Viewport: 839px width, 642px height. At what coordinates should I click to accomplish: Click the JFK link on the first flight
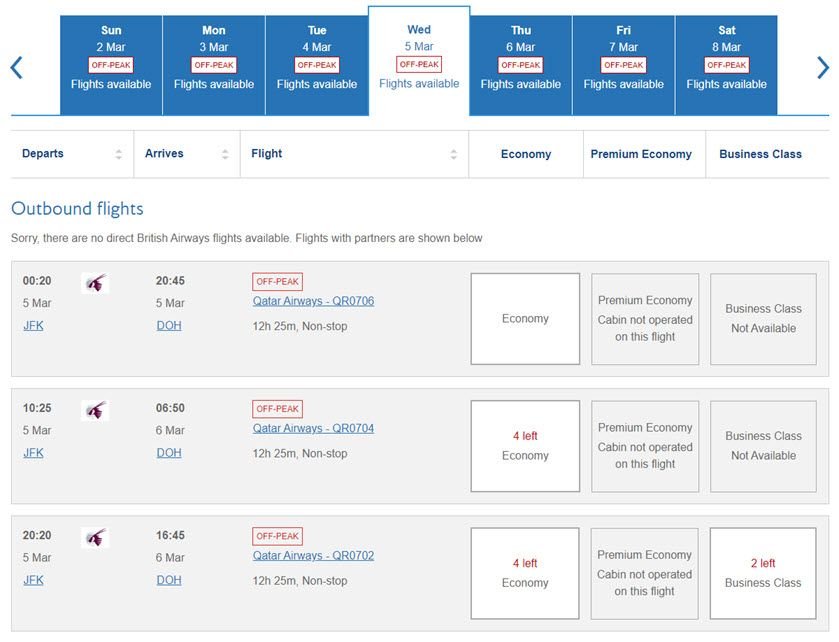pyautogui.click(x=33, y=325)
